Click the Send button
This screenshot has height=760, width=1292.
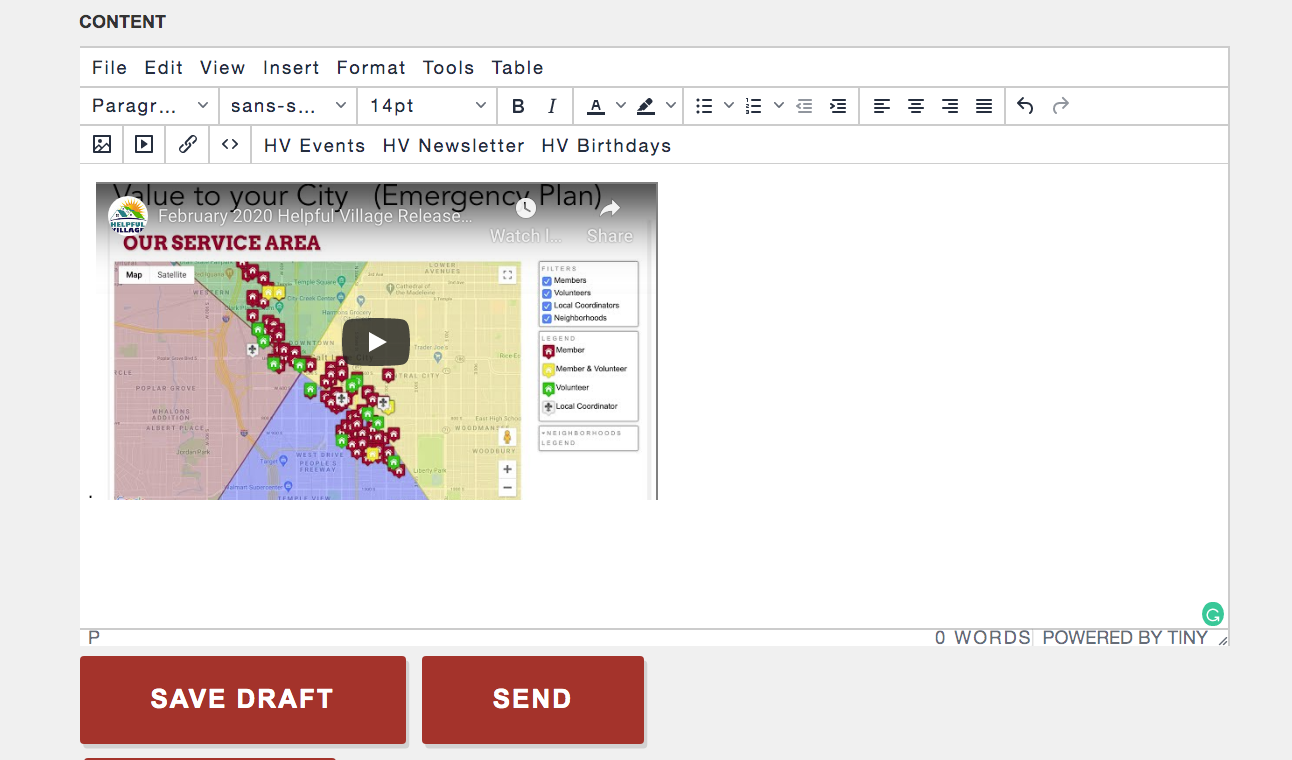[533, 700]
